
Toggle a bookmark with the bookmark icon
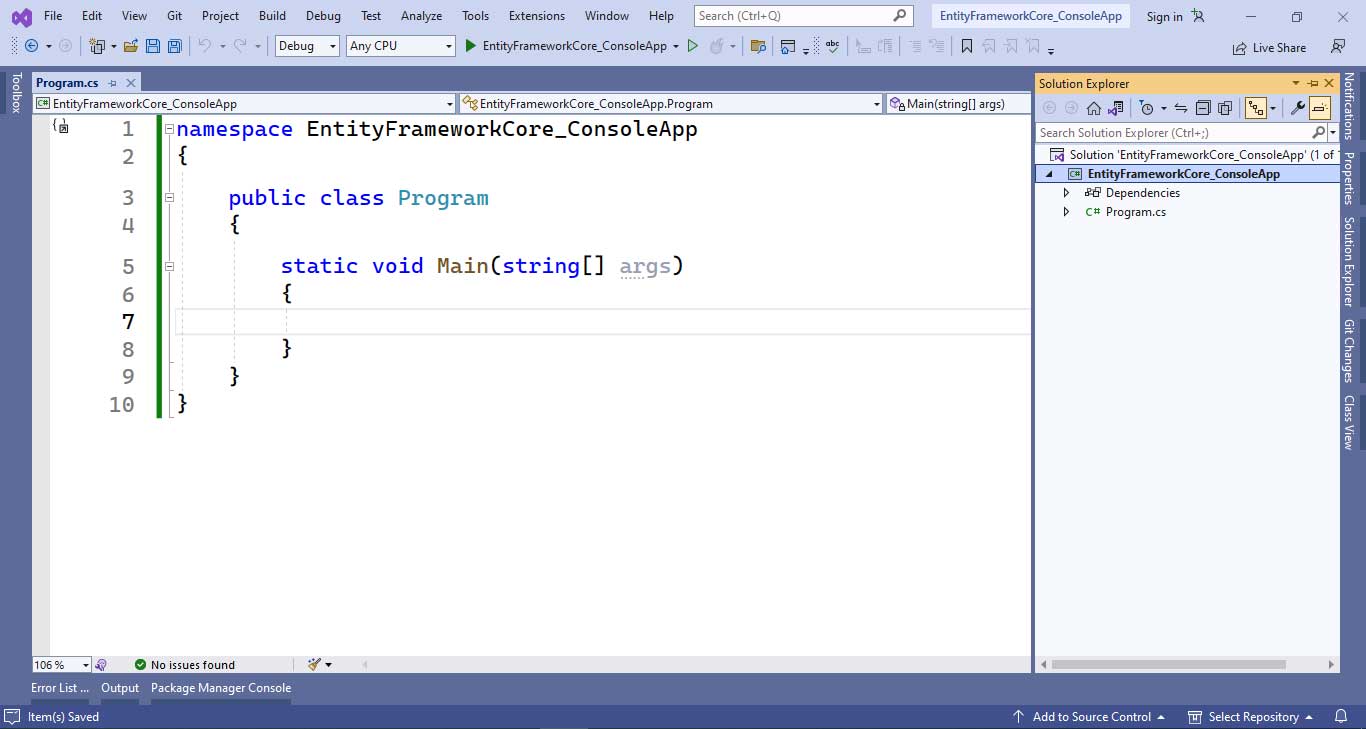click(x=966, y=45)
